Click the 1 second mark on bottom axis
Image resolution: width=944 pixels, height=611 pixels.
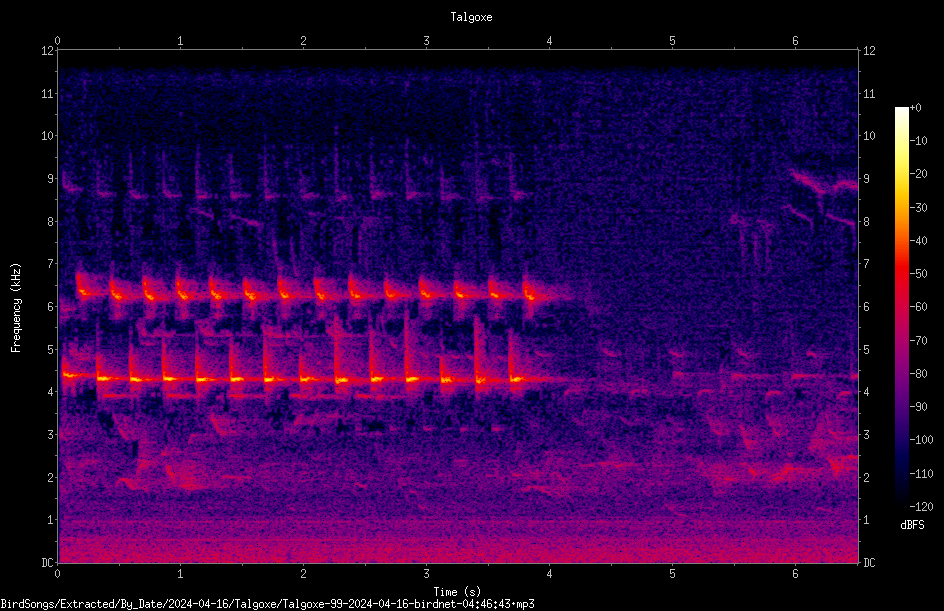click(x=180, y=574)
